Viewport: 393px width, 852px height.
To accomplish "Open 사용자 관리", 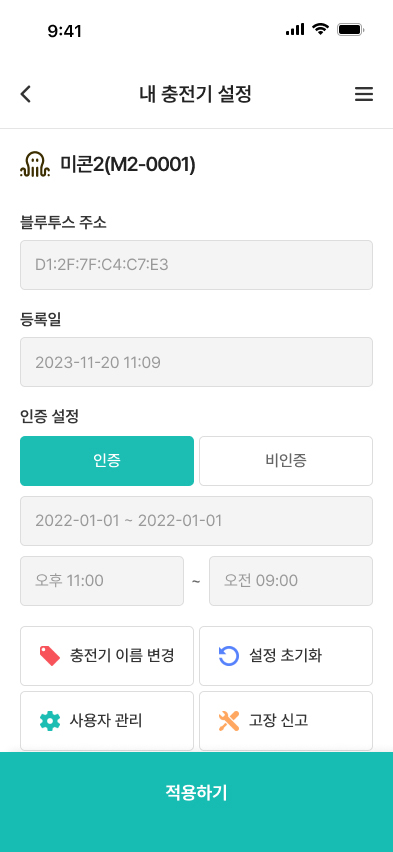I will [x=107, y=721].
